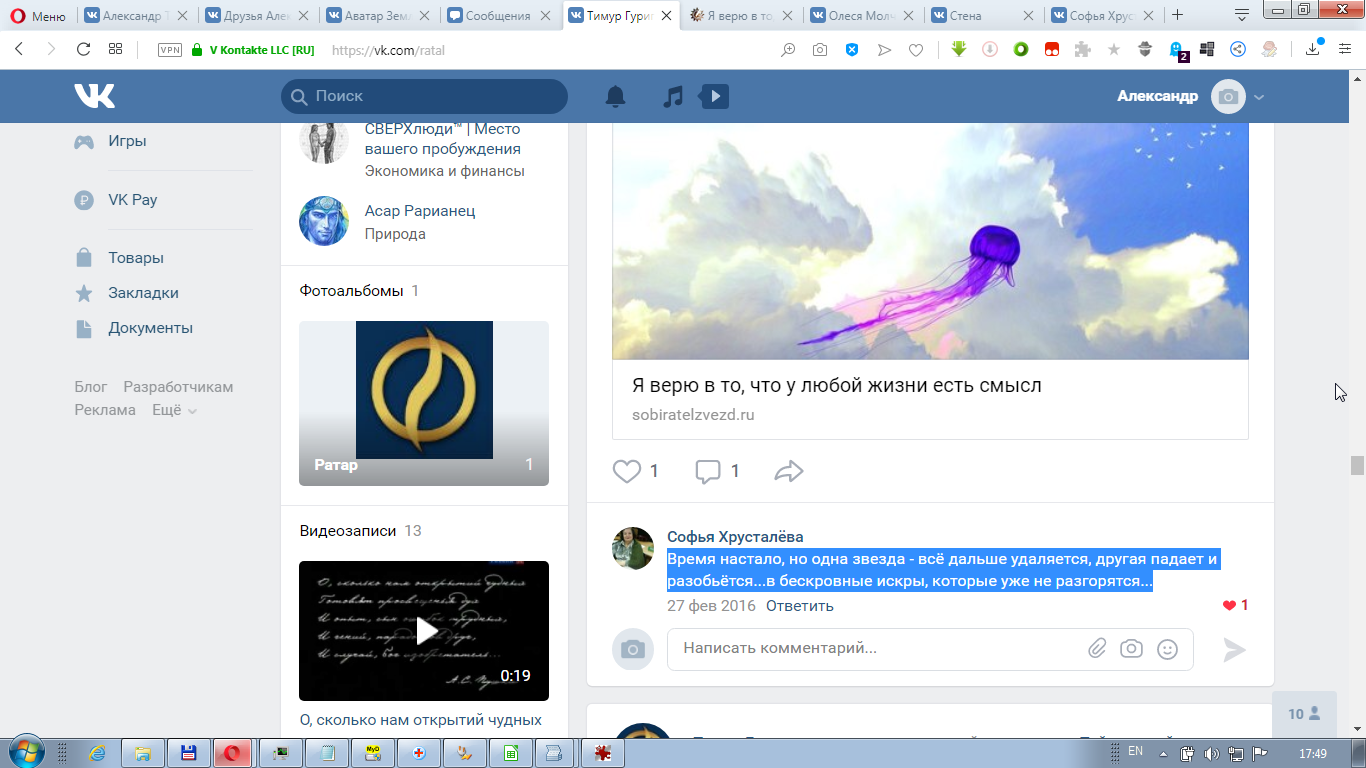Click the VK logo in header
This screenshot has width=1366, height=768.
point(94,96)
